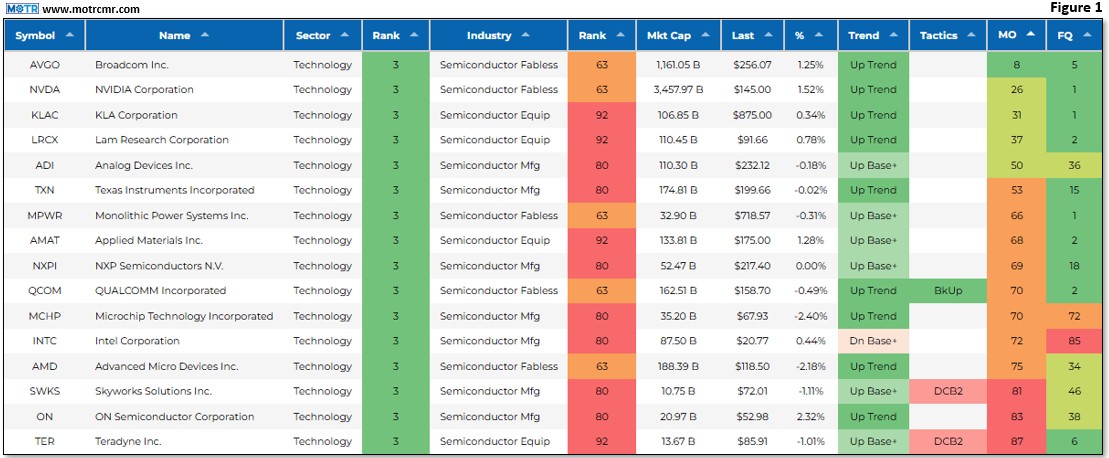Sort by MO column arrow
Image resolution: width=1109 pixels, height=458 pixels.
[x=1030, y=35]
